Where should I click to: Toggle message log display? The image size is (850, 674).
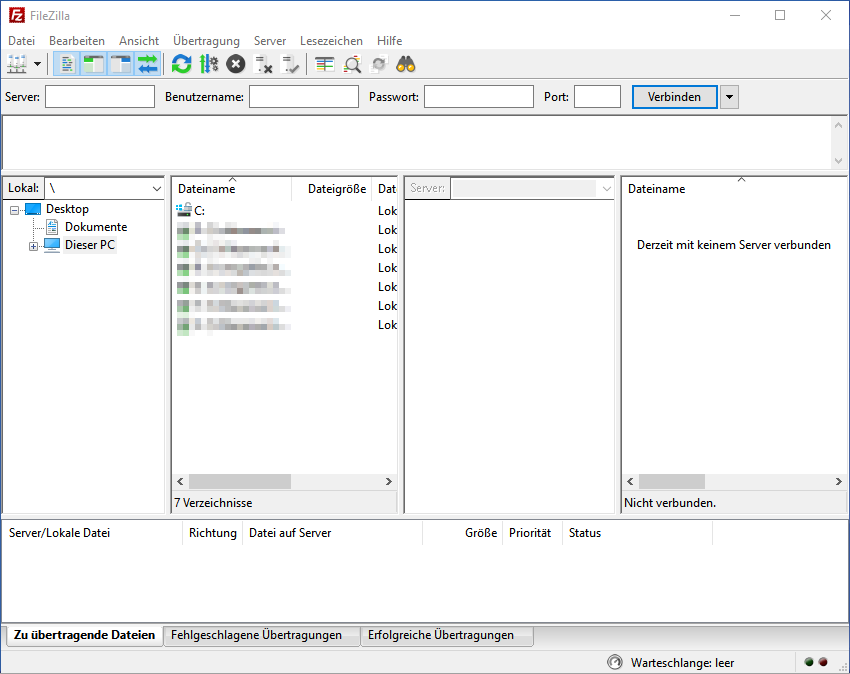click(x=67, y=64)
